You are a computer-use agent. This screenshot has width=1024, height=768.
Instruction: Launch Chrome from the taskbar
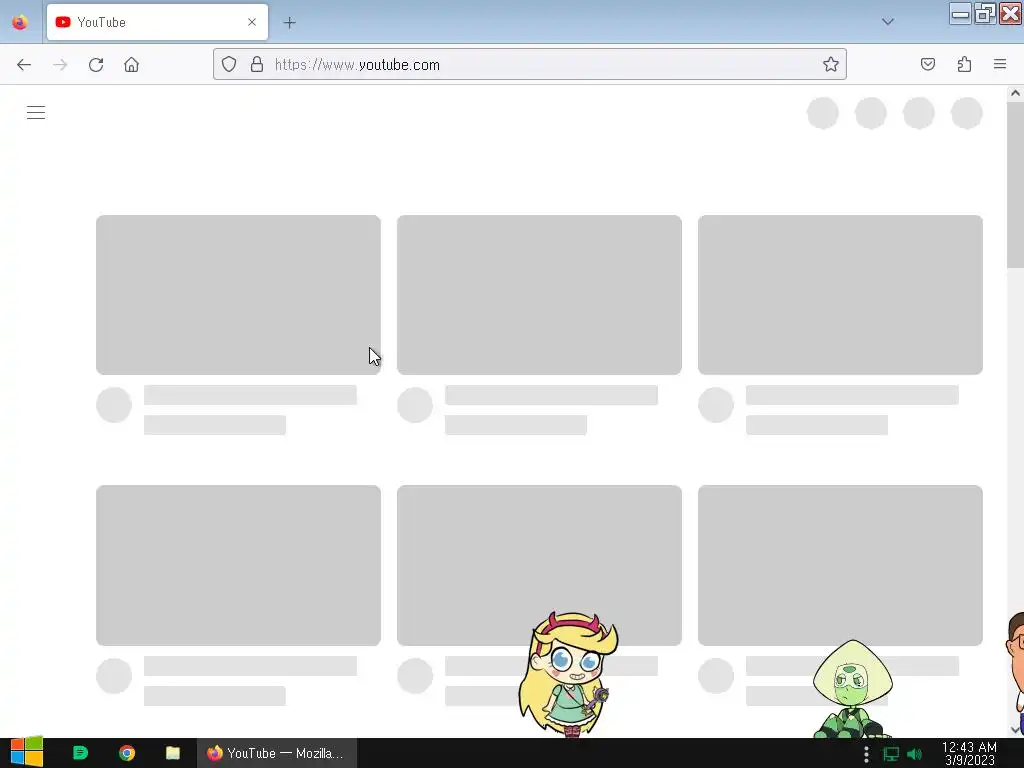coord(127,753)
